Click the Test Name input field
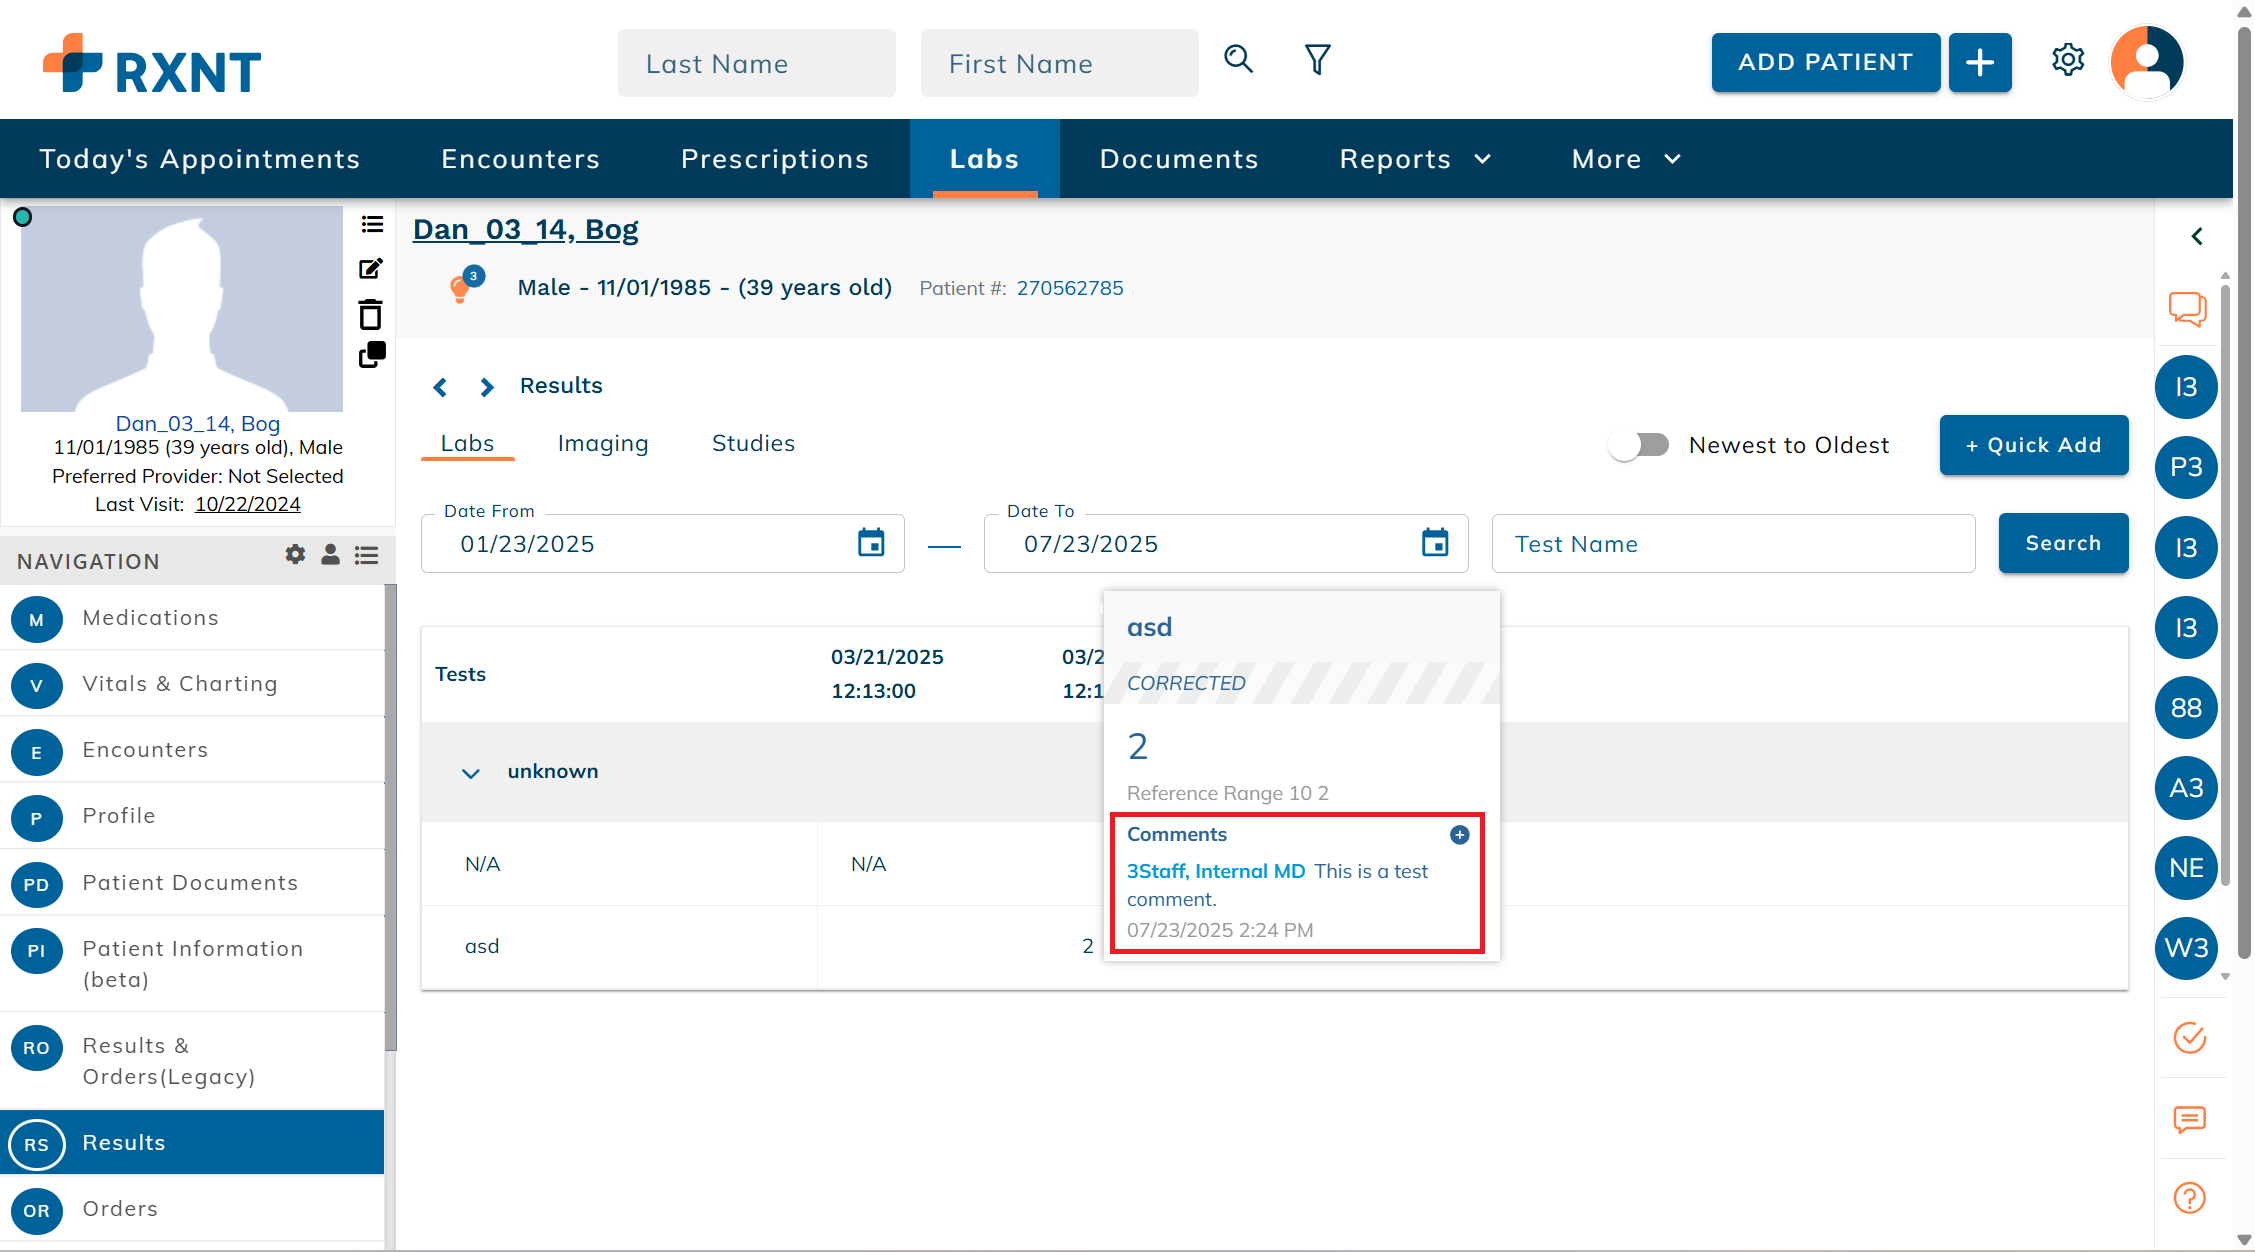The width and height of the screenshot is (2255, 1252). tap(1733, 544)
